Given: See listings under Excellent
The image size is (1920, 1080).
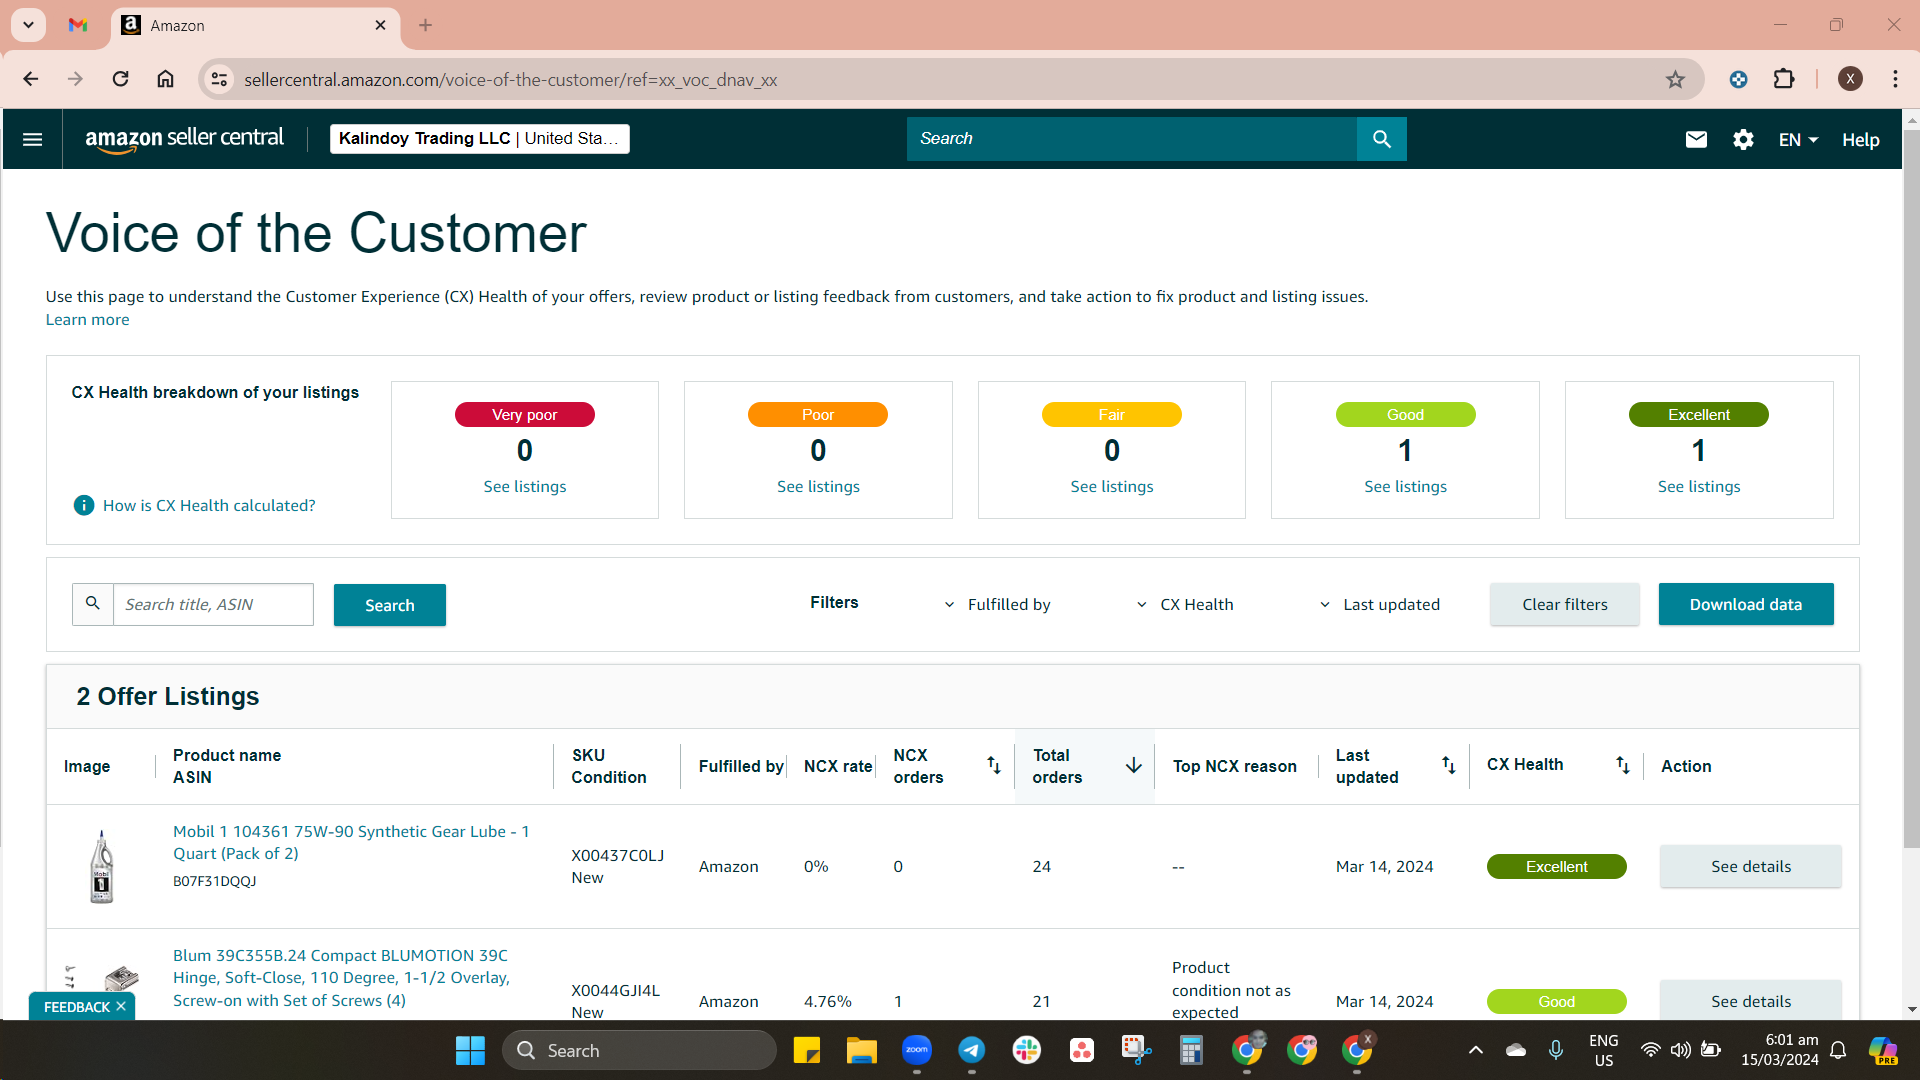Looking at the screenshot, I should click(1699, 486).
